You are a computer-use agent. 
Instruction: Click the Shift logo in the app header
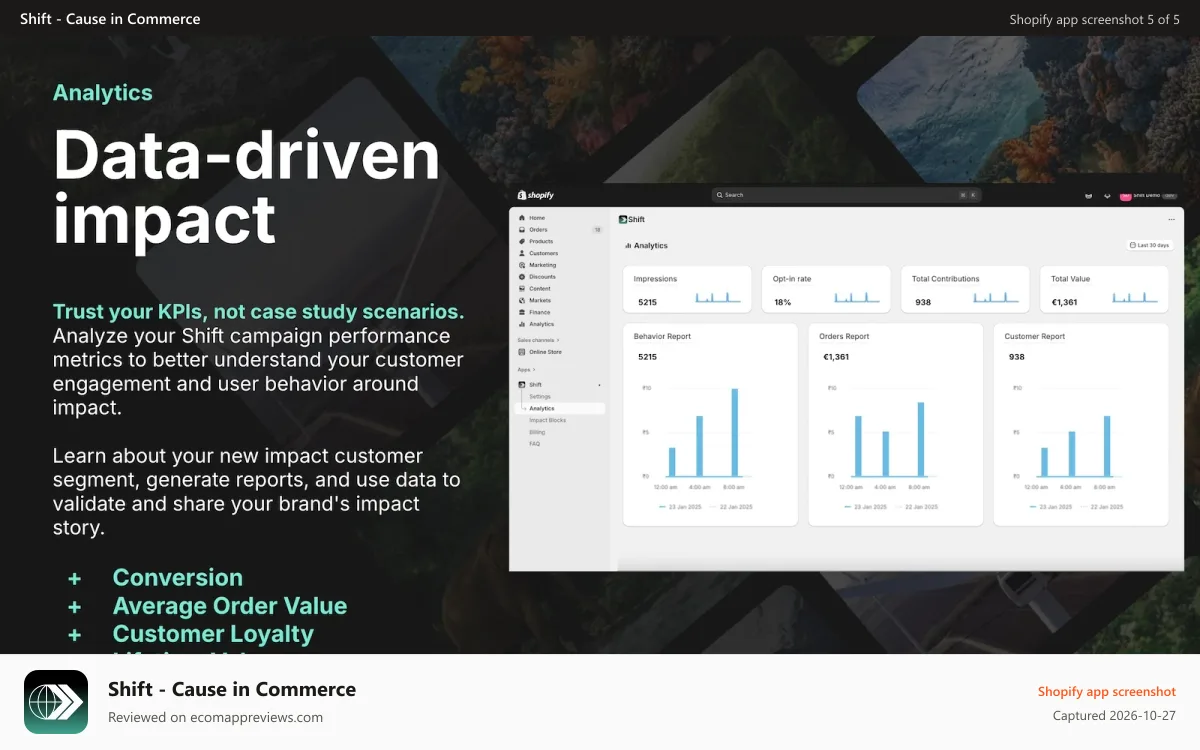[x=623, y=219]
